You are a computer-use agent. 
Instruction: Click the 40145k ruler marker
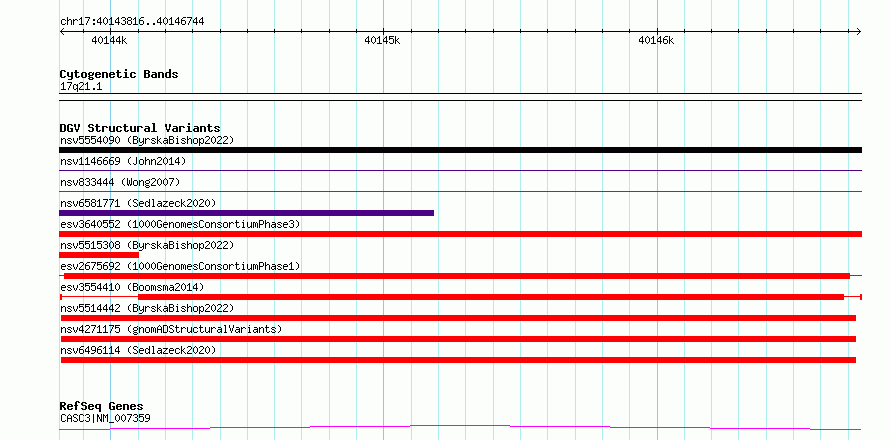coord(383,40)
